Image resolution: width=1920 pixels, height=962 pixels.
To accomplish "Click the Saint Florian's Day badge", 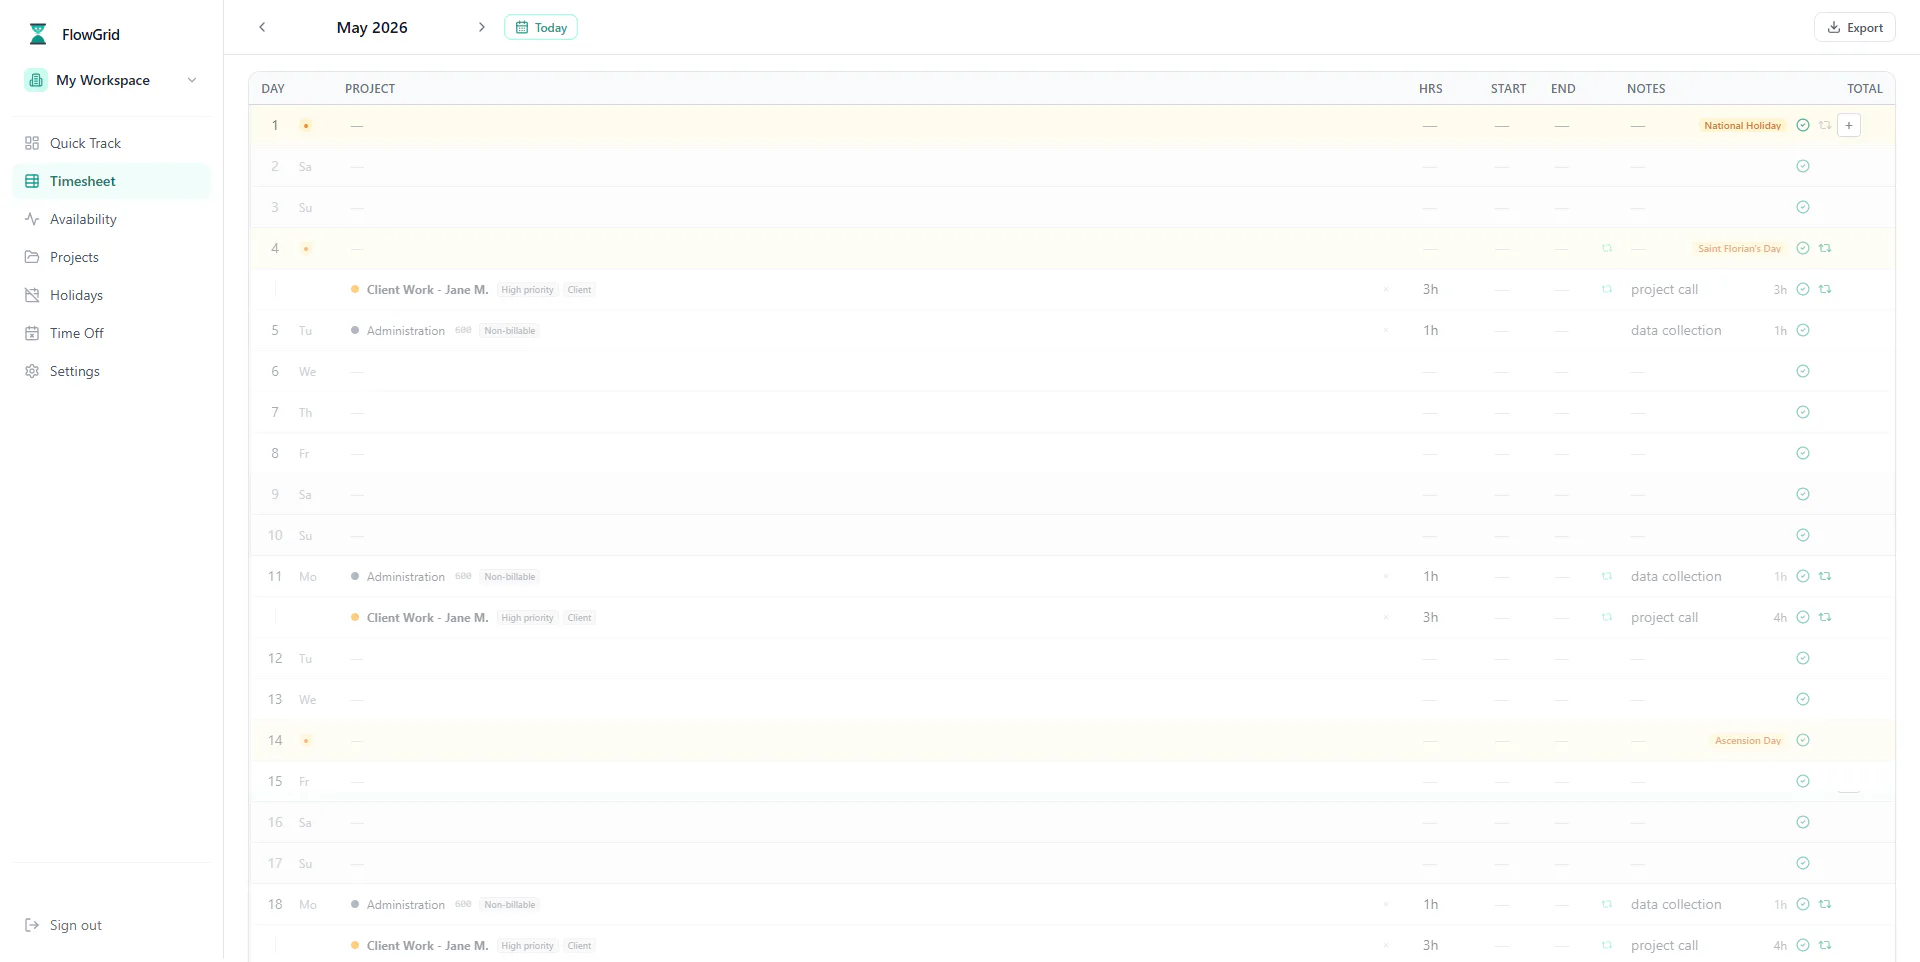I will (x=1739, y=248).
